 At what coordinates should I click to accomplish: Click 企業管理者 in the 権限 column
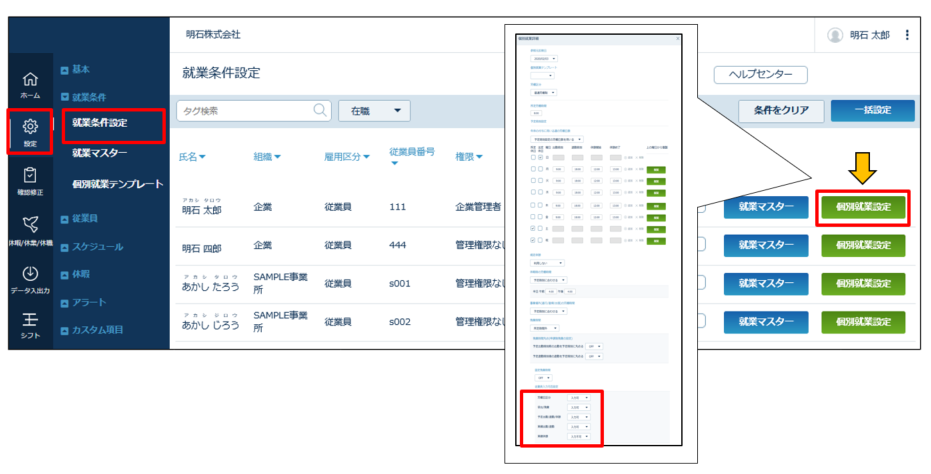pos(478,207)
